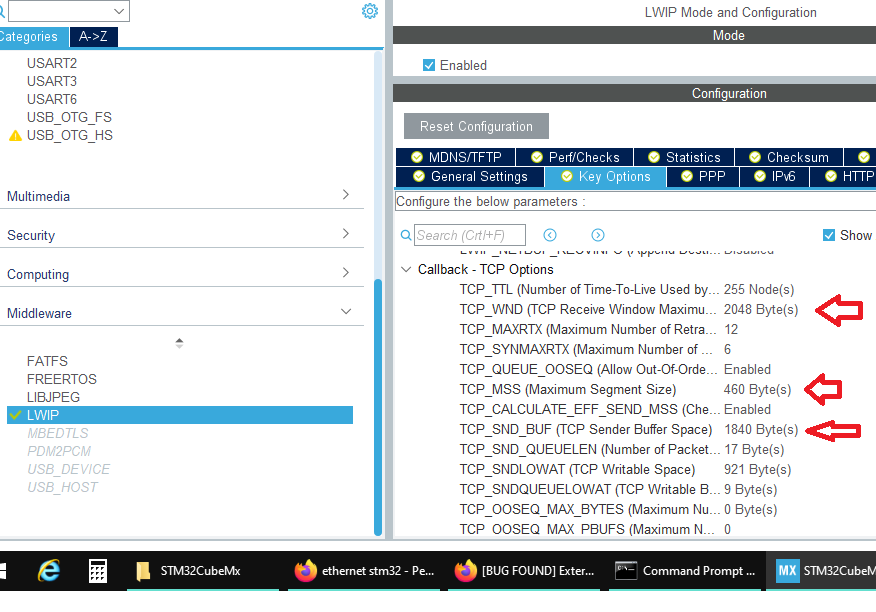Image resolution: width=876 pixels, height=612 pixels.
Task: Click the TCP_QUEUE_OOSEQ value 'Enabled'
Action: pyautogui.click(x=748, y=369)
